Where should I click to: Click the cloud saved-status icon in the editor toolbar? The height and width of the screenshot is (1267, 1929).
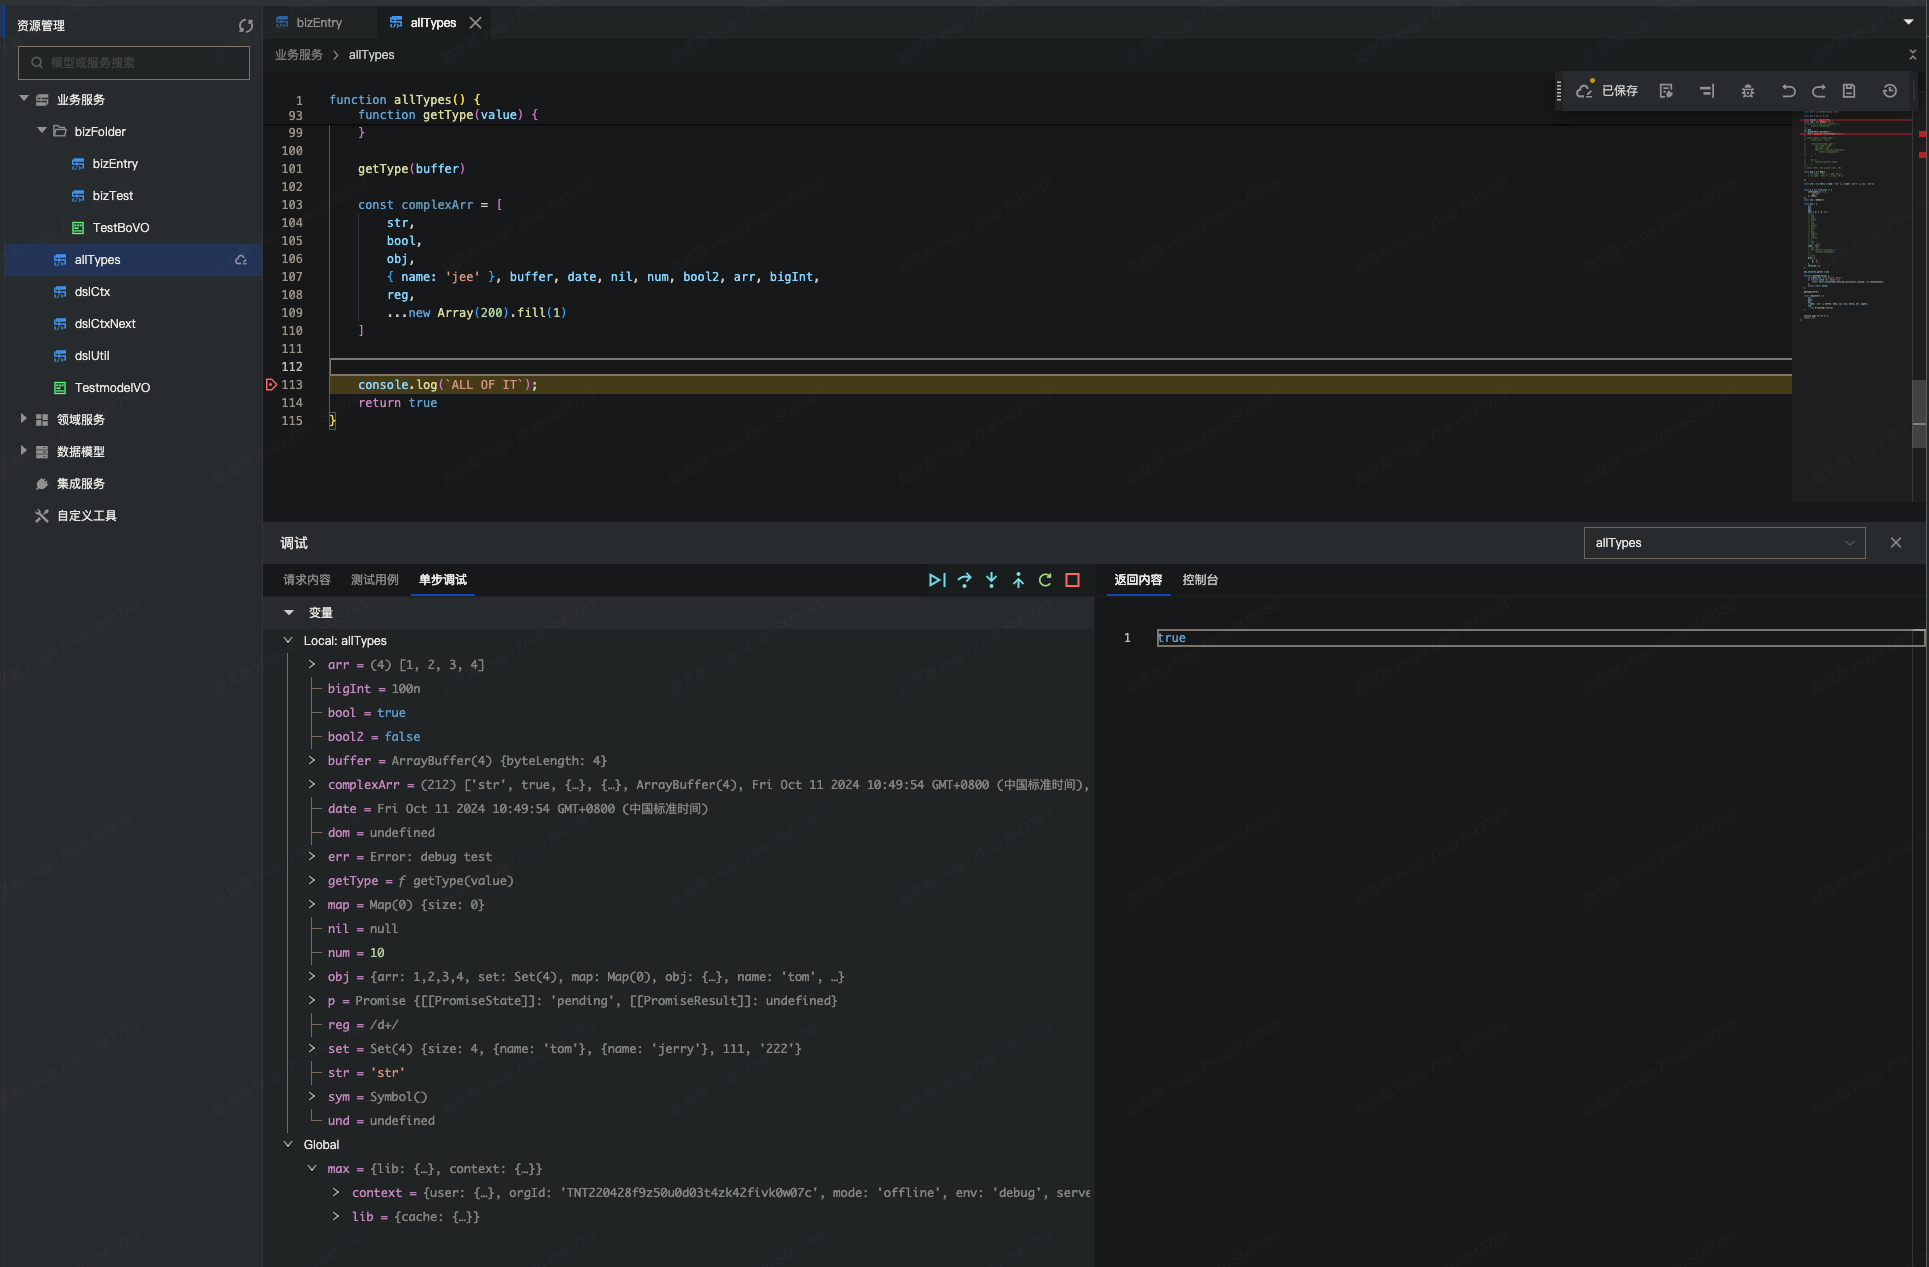[1584, 91]
